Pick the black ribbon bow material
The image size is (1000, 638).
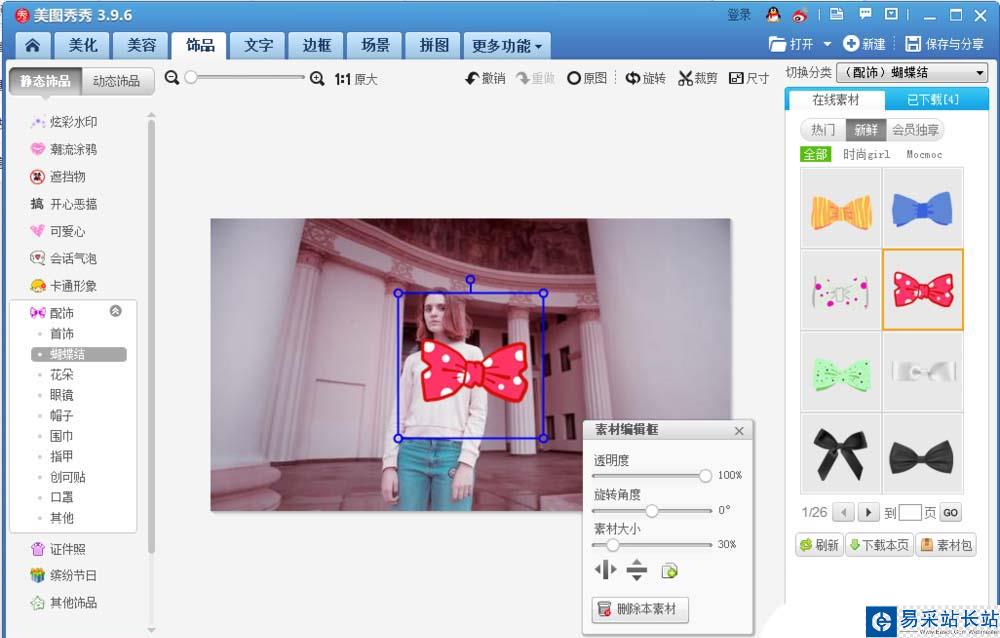(841, 453)
